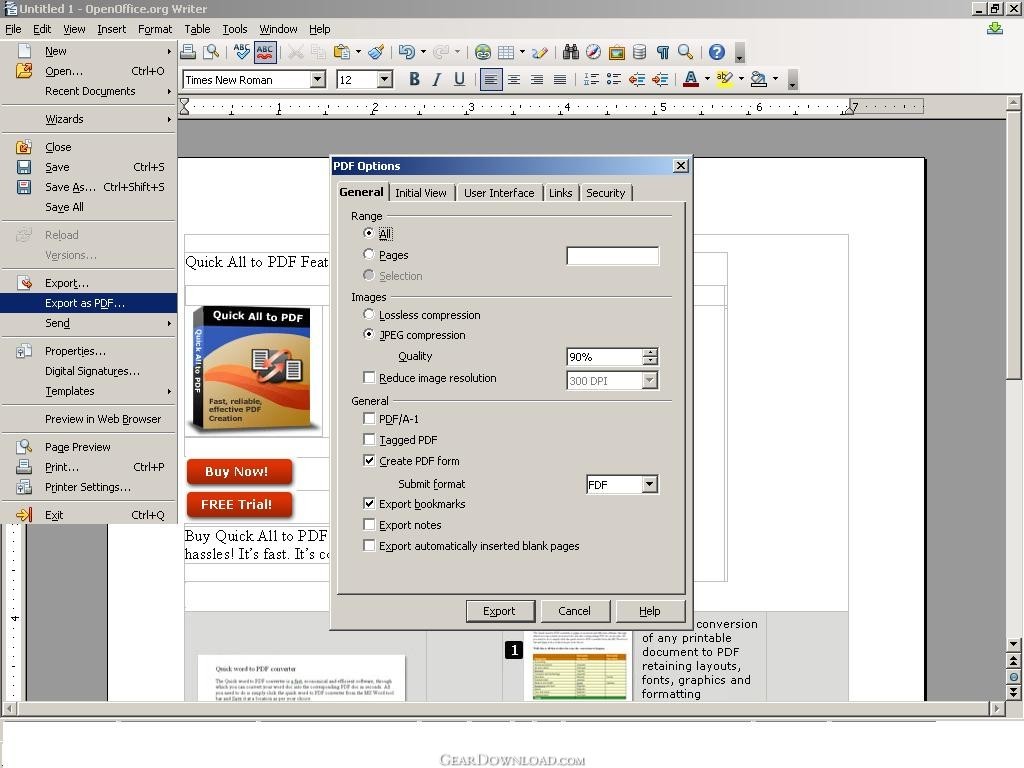Expand the Paste options dropdown arrow
This screenshot has width=1024, height=768.
click(358, 52)
